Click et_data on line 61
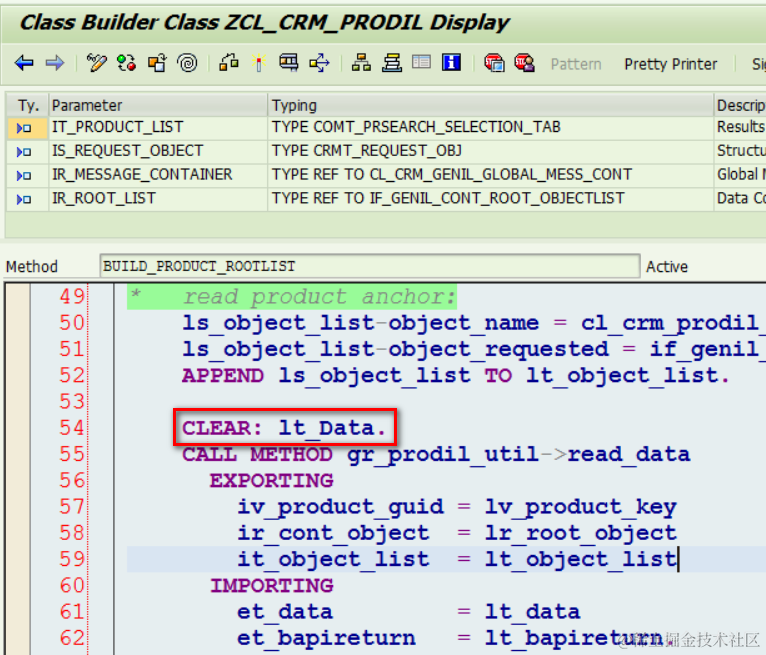Viewport: 766px width, 655px height. 285,612
